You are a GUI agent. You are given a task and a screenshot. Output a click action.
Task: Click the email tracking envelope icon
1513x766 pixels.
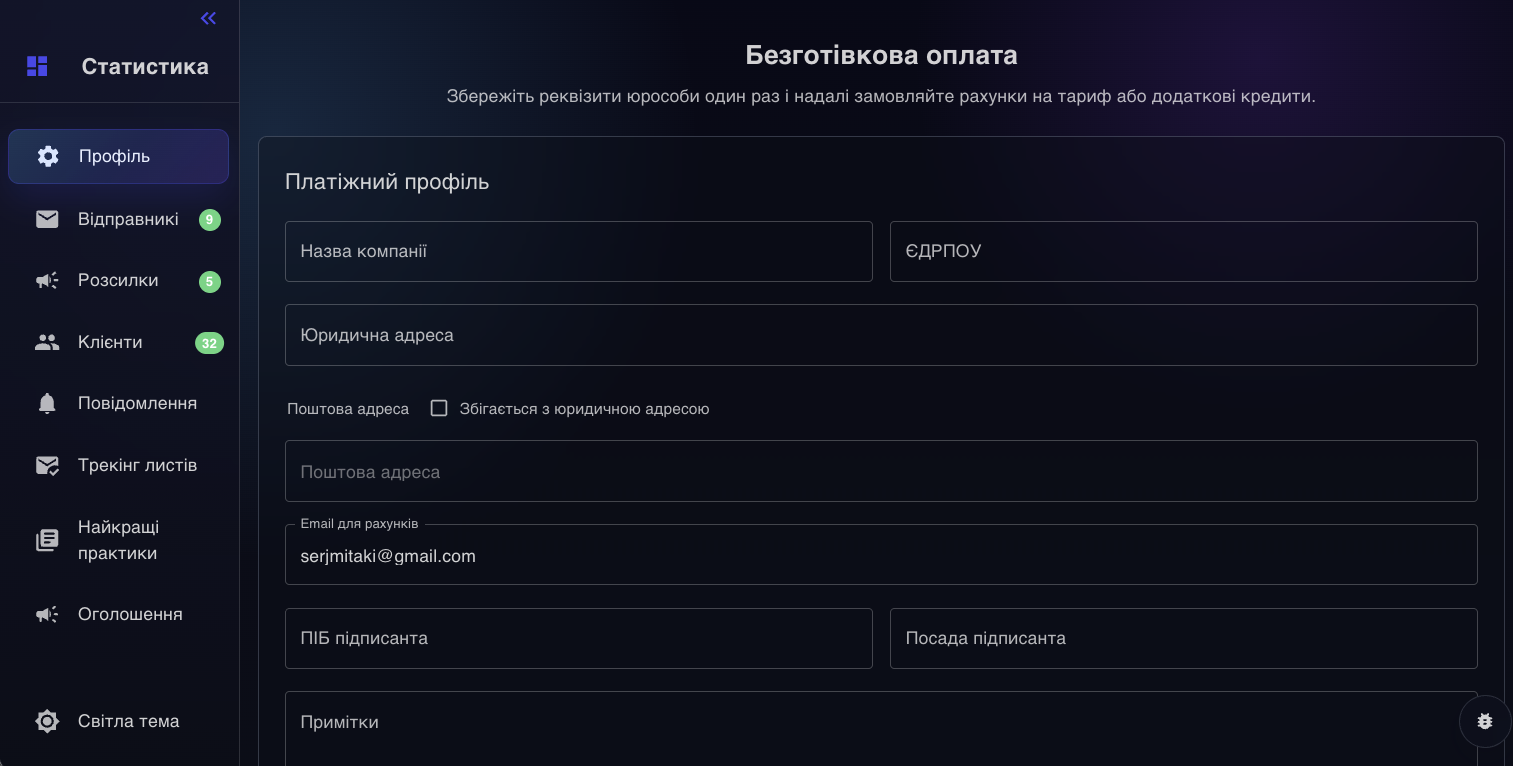[47, 465]
